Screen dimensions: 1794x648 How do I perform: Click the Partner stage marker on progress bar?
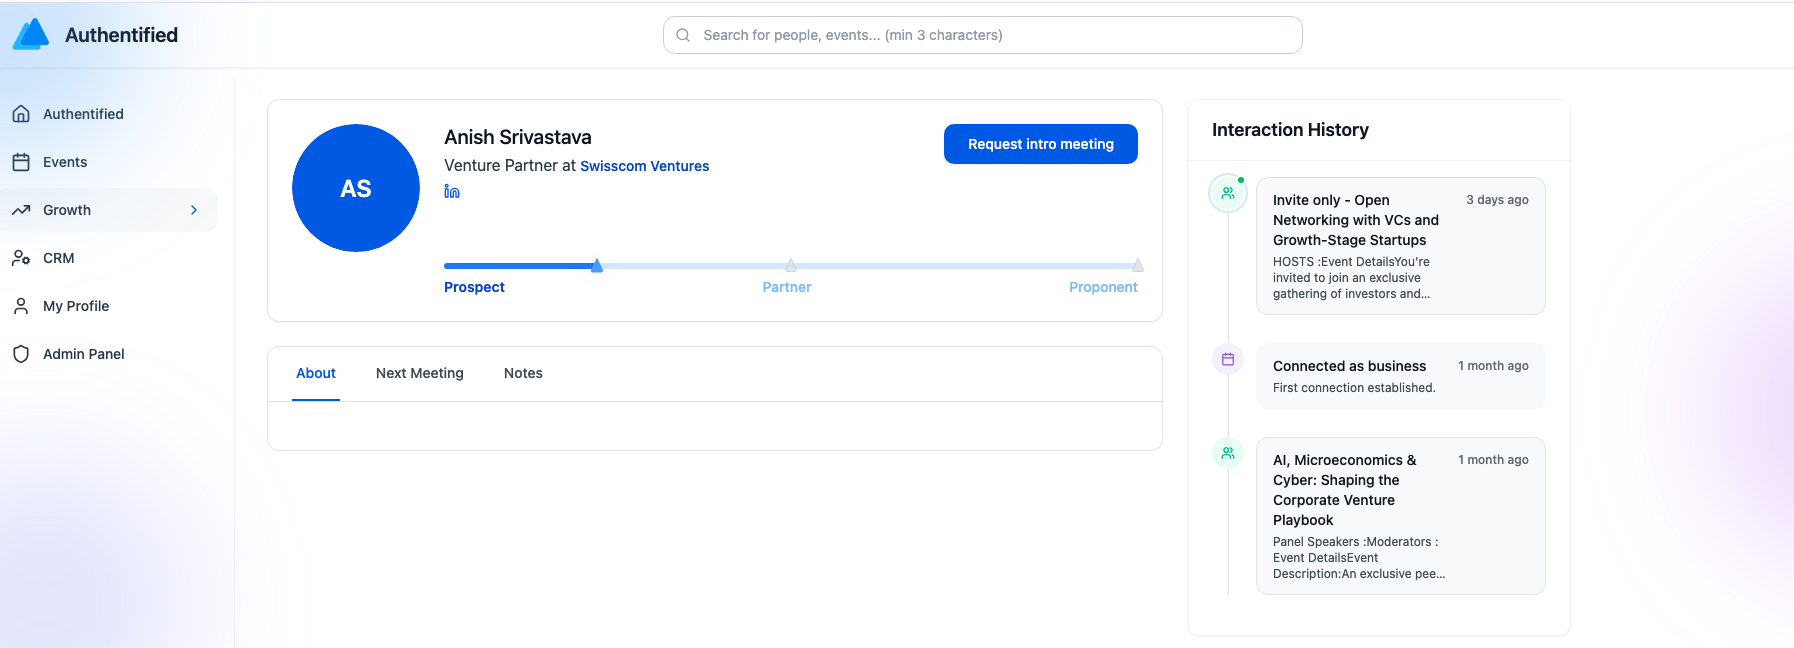point(791,266)
